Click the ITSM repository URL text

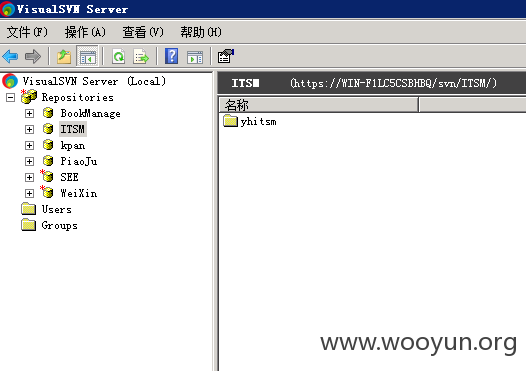393,83
